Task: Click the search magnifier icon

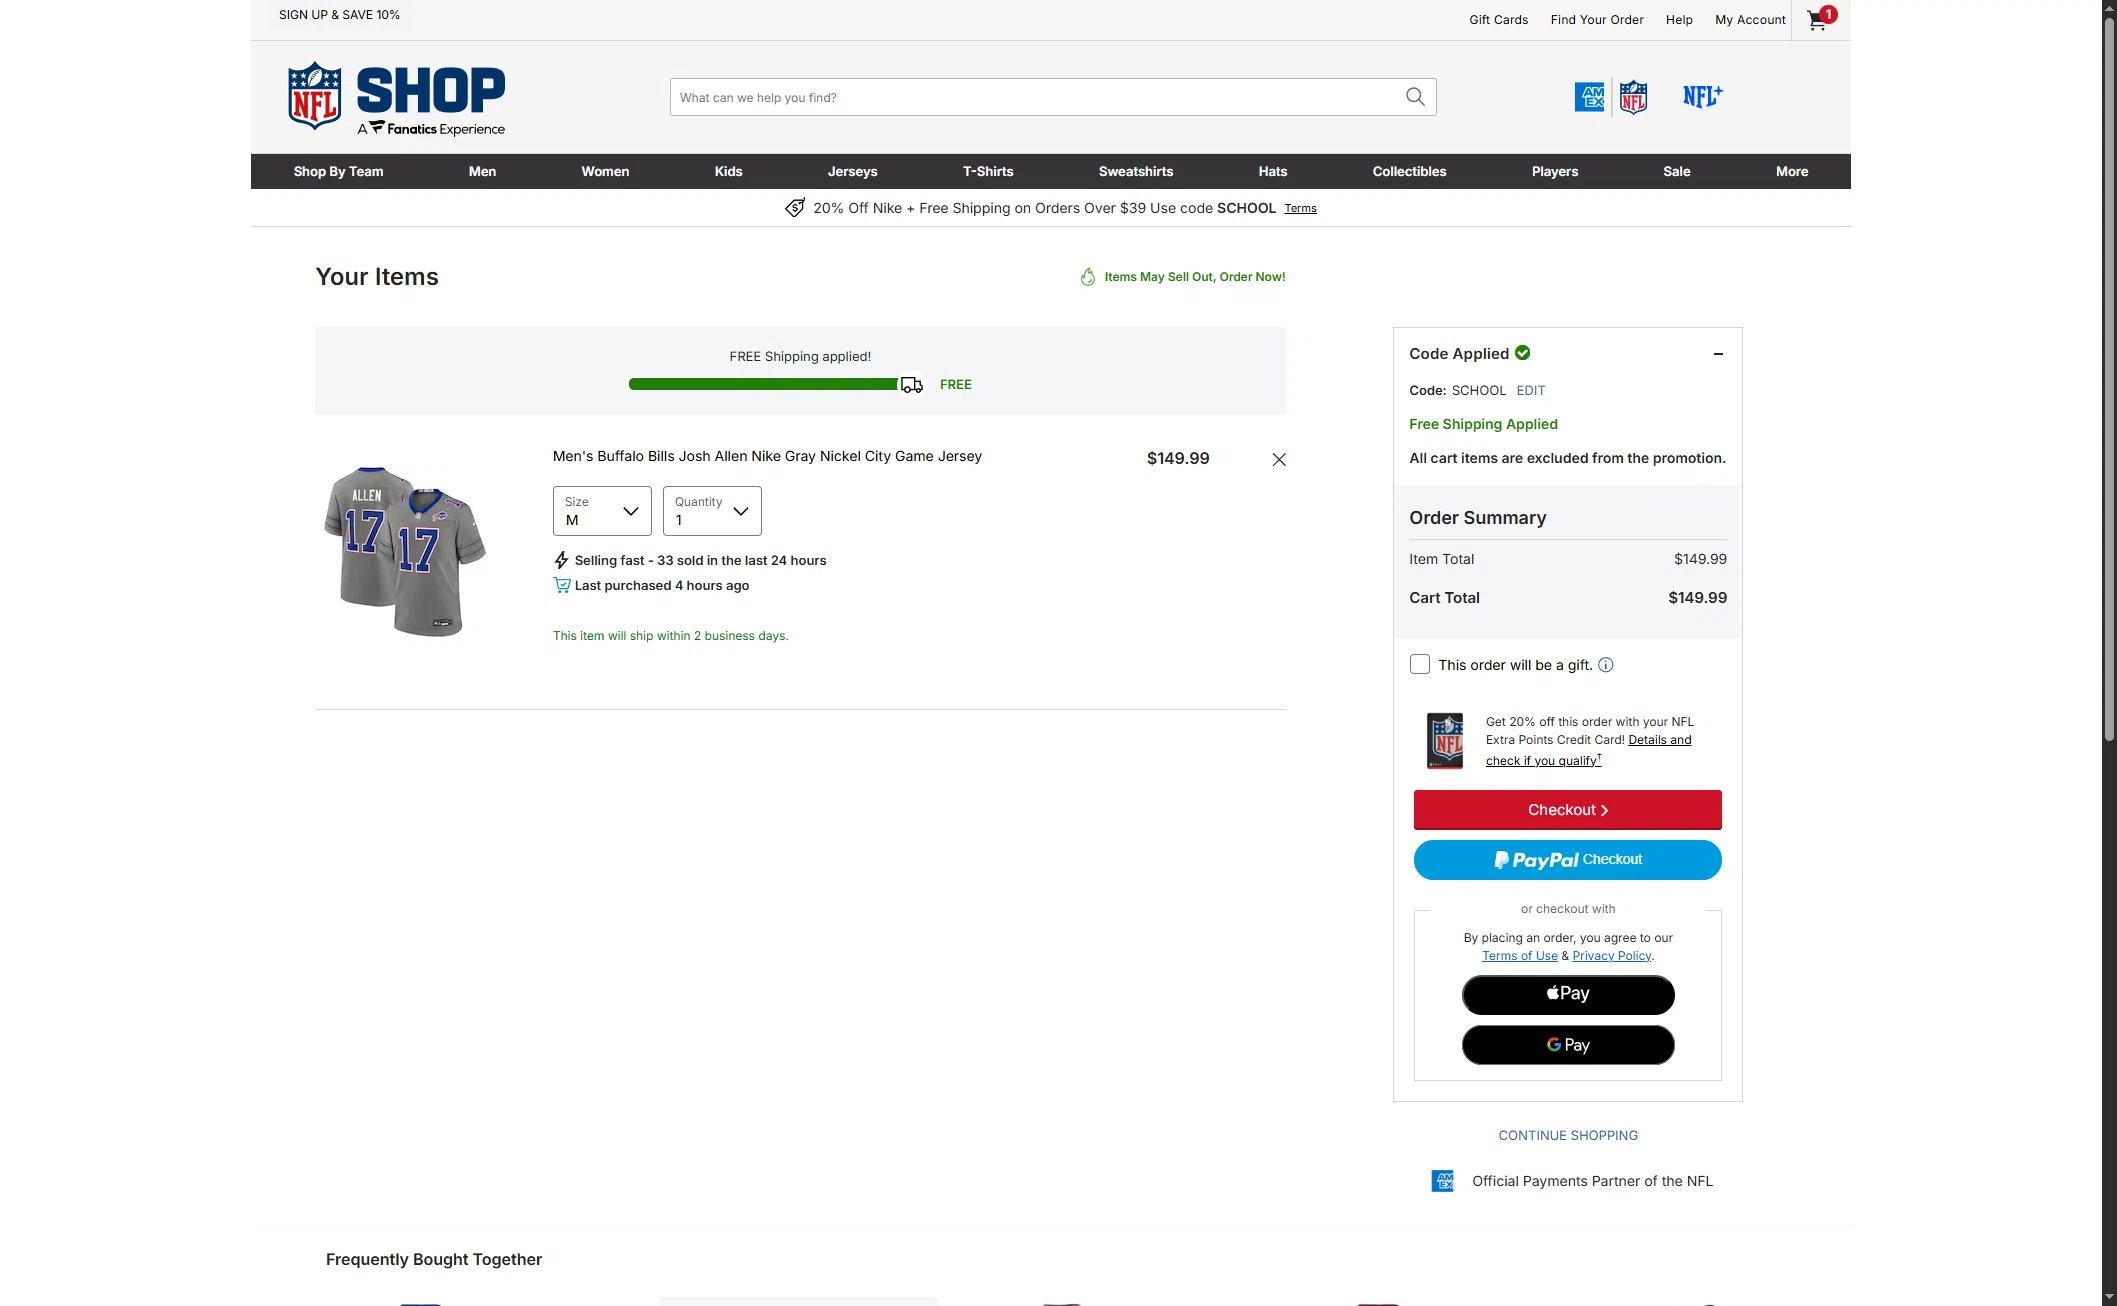Action: [x=1415, y=97]
